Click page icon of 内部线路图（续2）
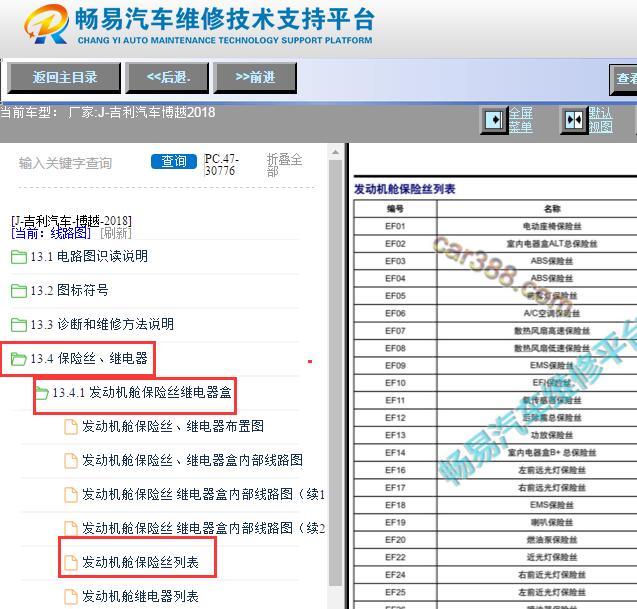The width and height of the screenshot is (637, 609). click(x=71, y=529)
